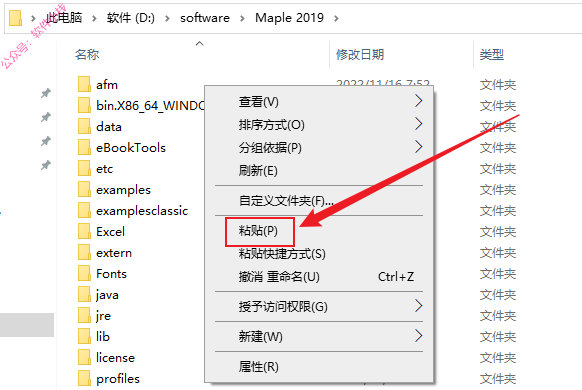Screen dimensions: 582x390
Task: Click the etc folder icon
Action: (84, 168)
